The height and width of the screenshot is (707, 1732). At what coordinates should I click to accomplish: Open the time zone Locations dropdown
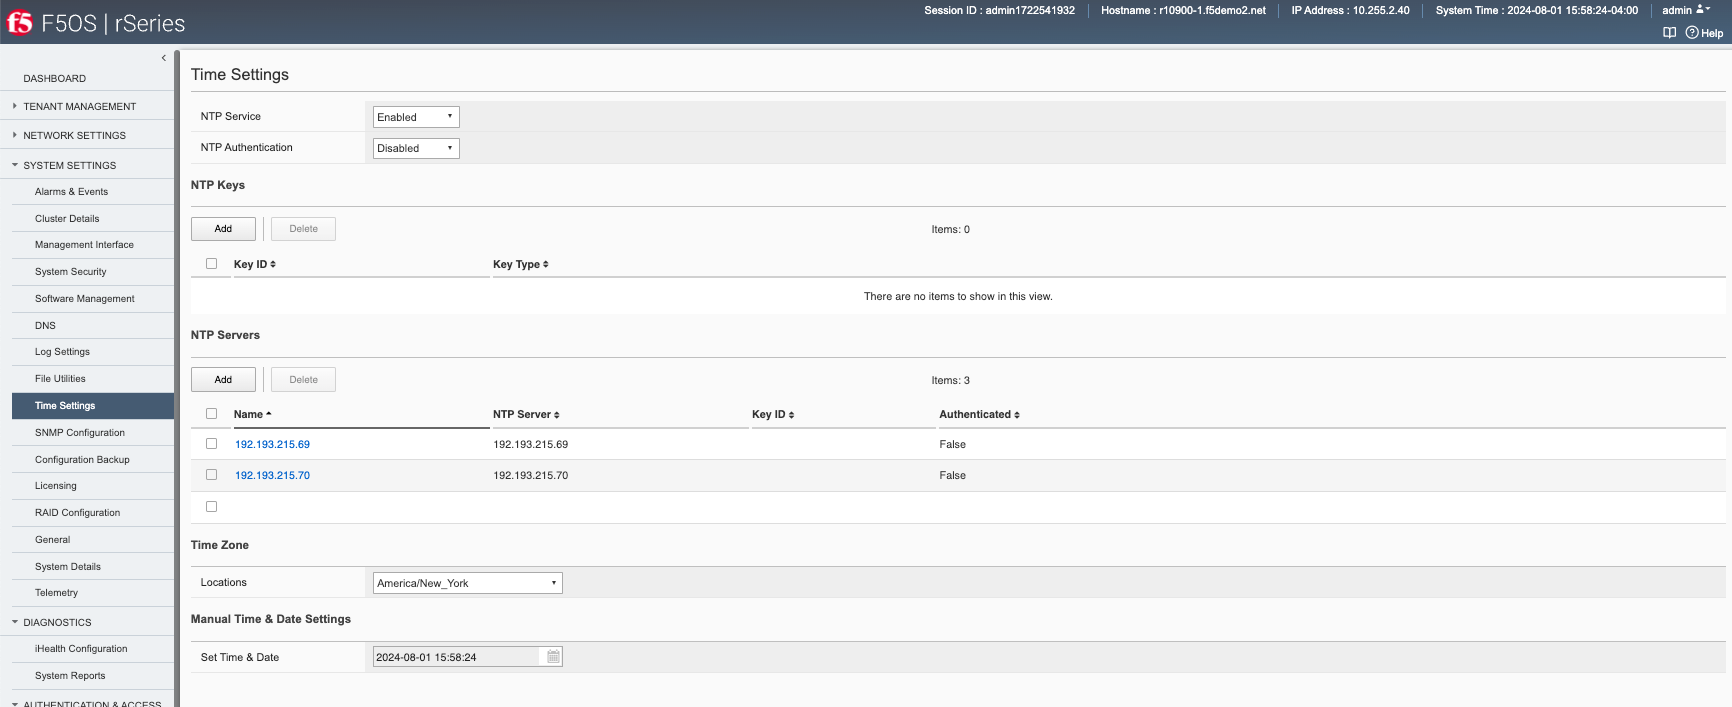coord(468,583)
